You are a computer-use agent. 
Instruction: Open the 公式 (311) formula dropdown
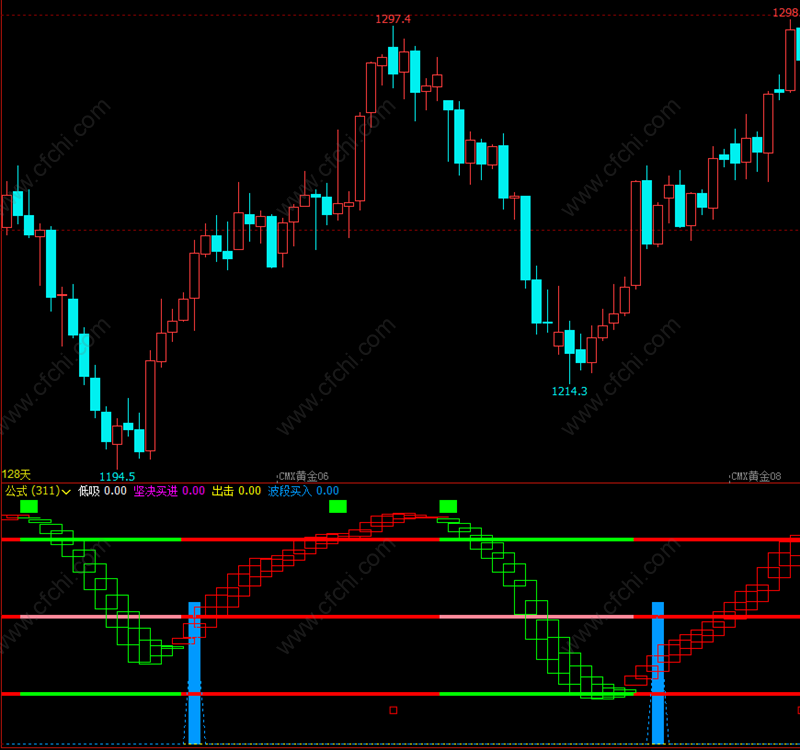click(38, 491)
